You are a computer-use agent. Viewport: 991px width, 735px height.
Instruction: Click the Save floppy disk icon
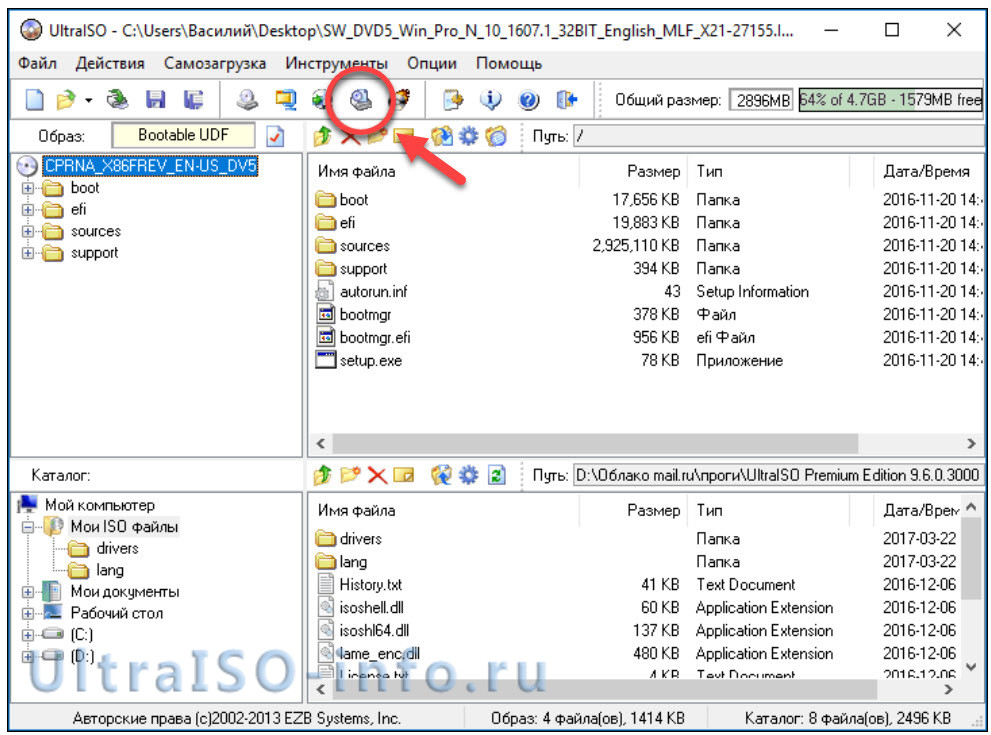155,100
